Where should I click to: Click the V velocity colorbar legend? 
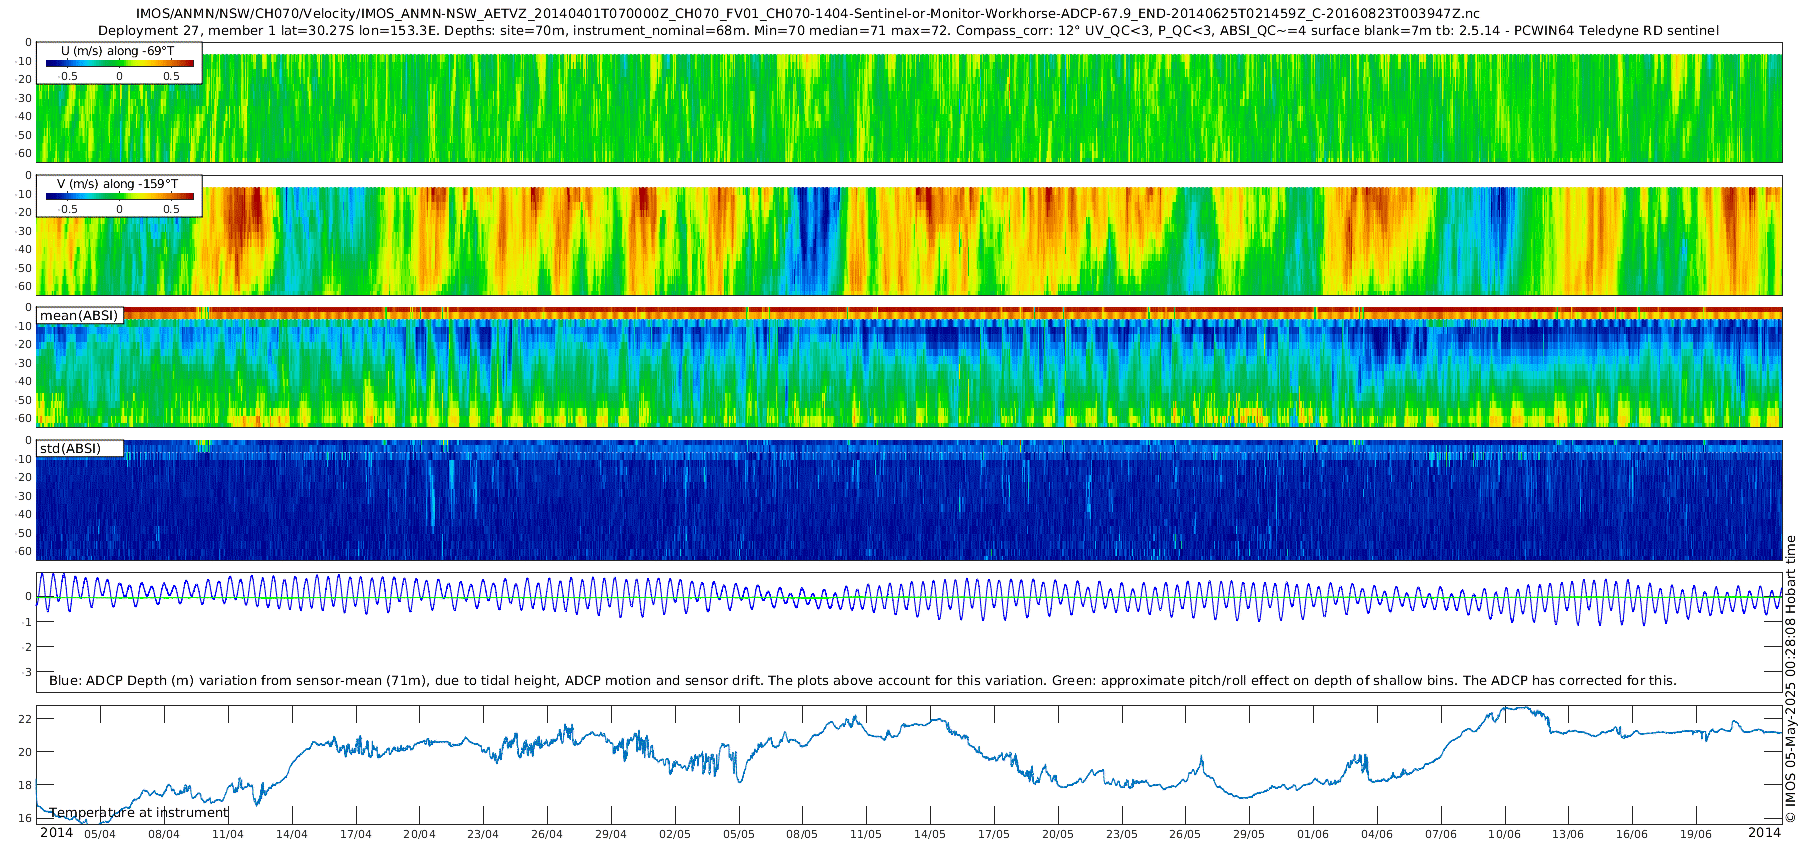point(119,196)
